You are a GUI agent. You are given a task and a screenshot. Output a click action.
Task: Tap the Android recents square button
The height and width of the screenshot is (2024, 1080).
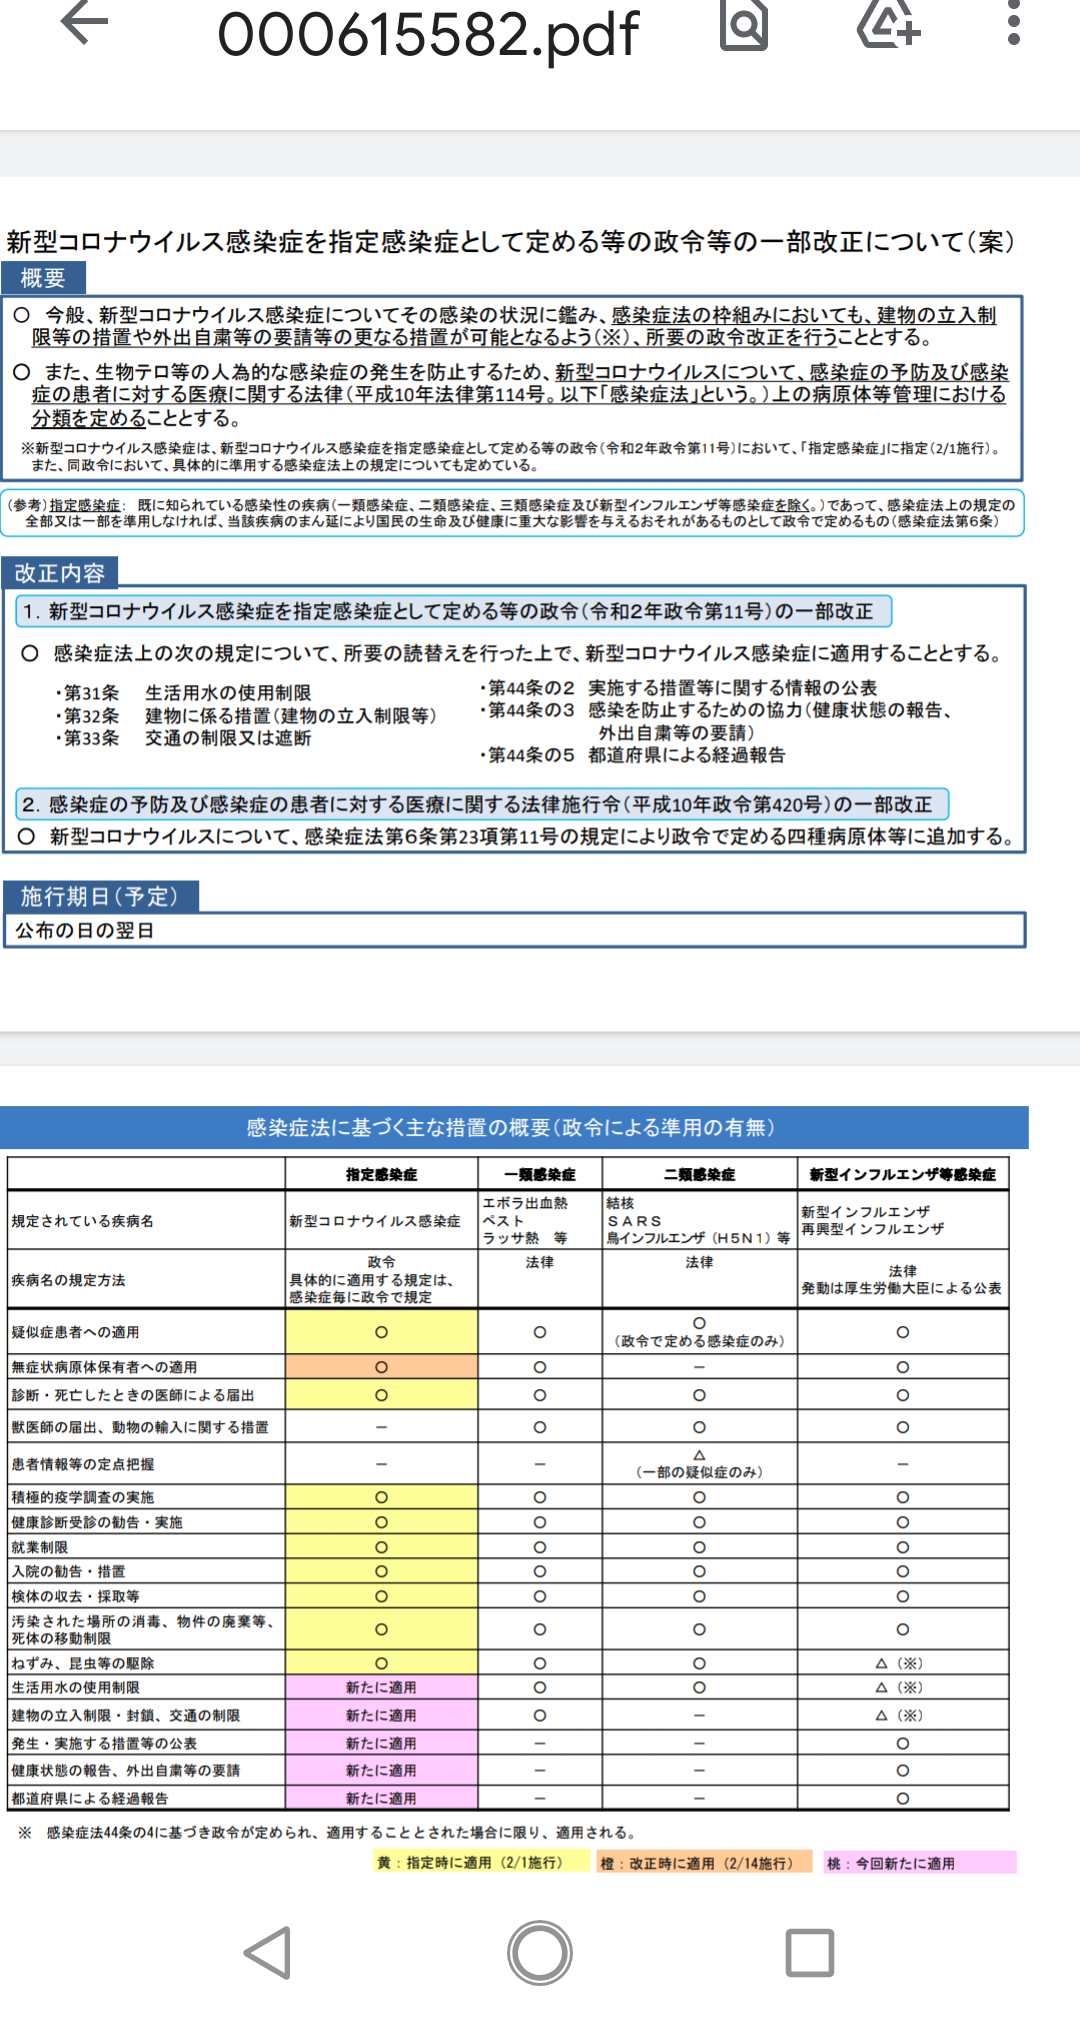coord(810,1953)
